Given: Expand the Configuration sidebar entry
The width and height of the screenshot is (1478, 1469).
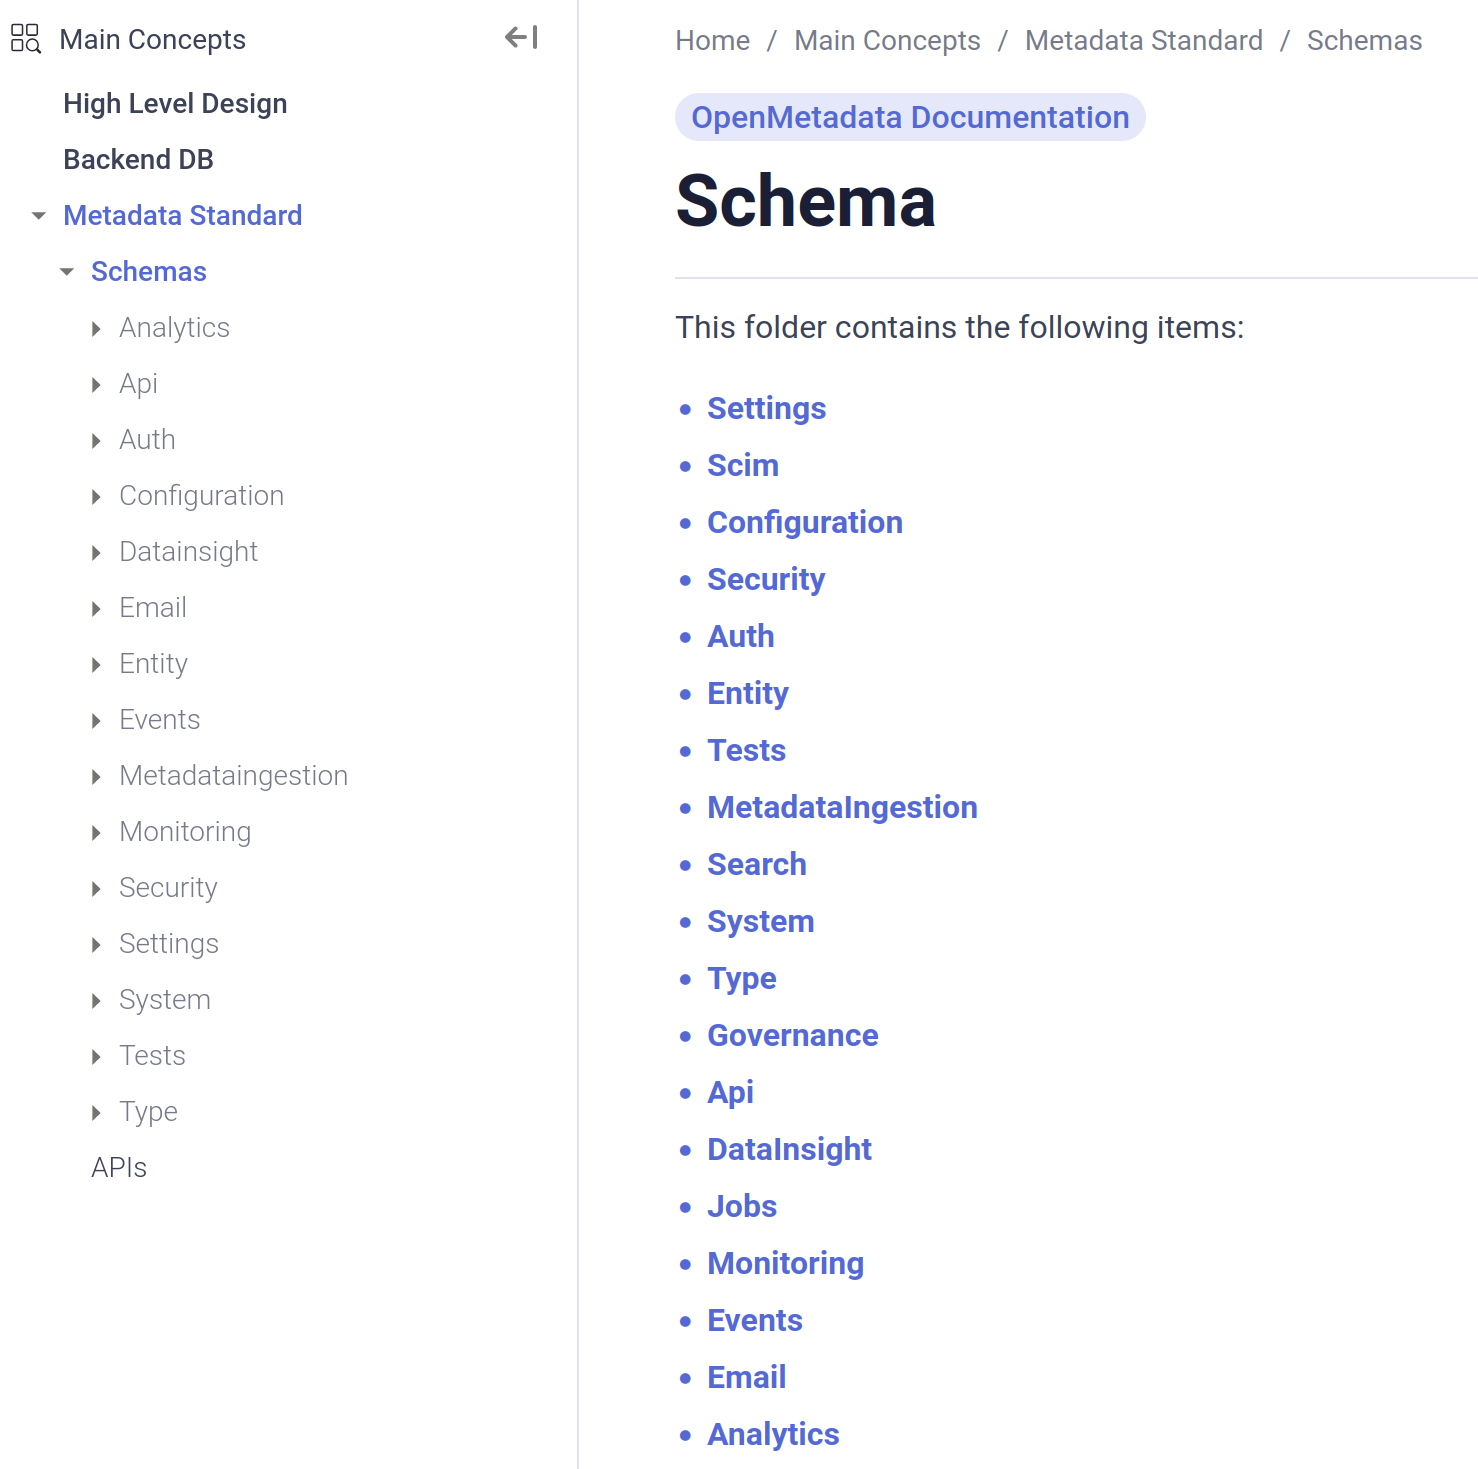Looking at the screenshot, I should 96,496.
